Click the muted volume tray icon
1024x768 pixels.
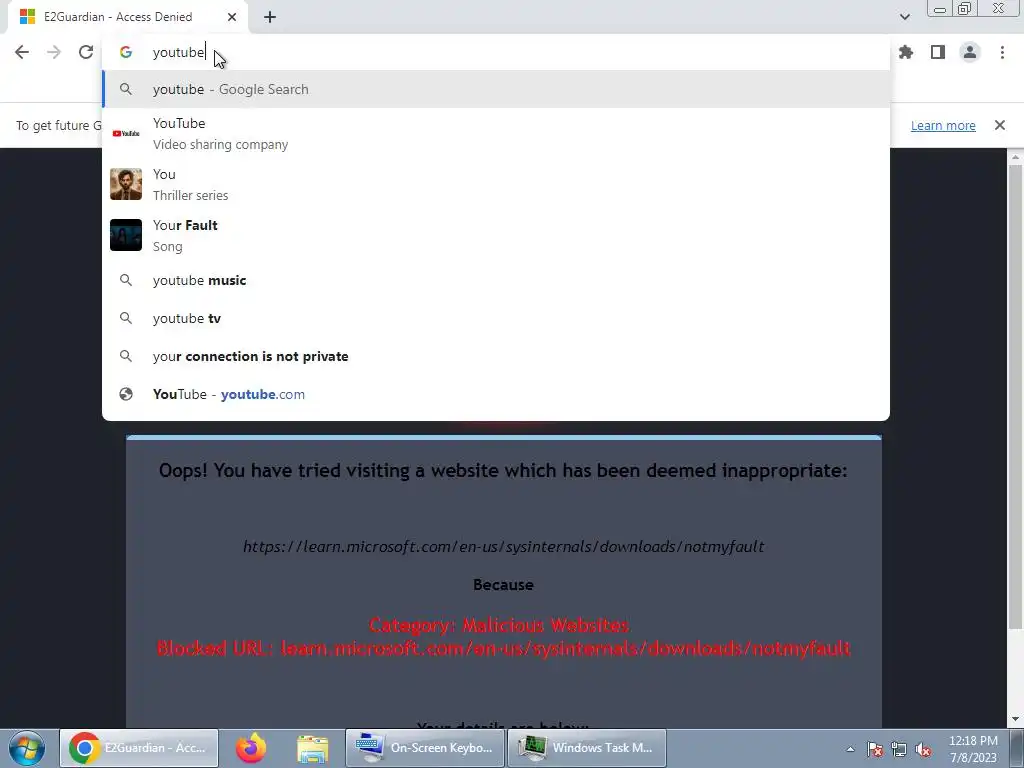coord(923,749)
